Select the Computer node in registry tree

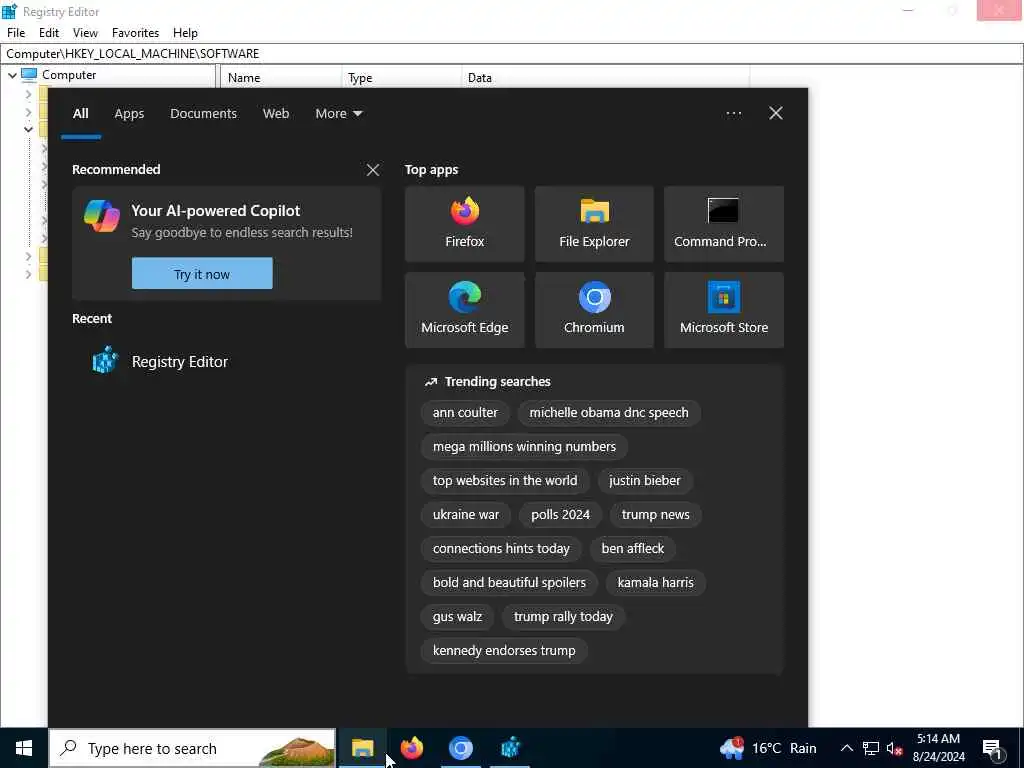coord(69,74)
